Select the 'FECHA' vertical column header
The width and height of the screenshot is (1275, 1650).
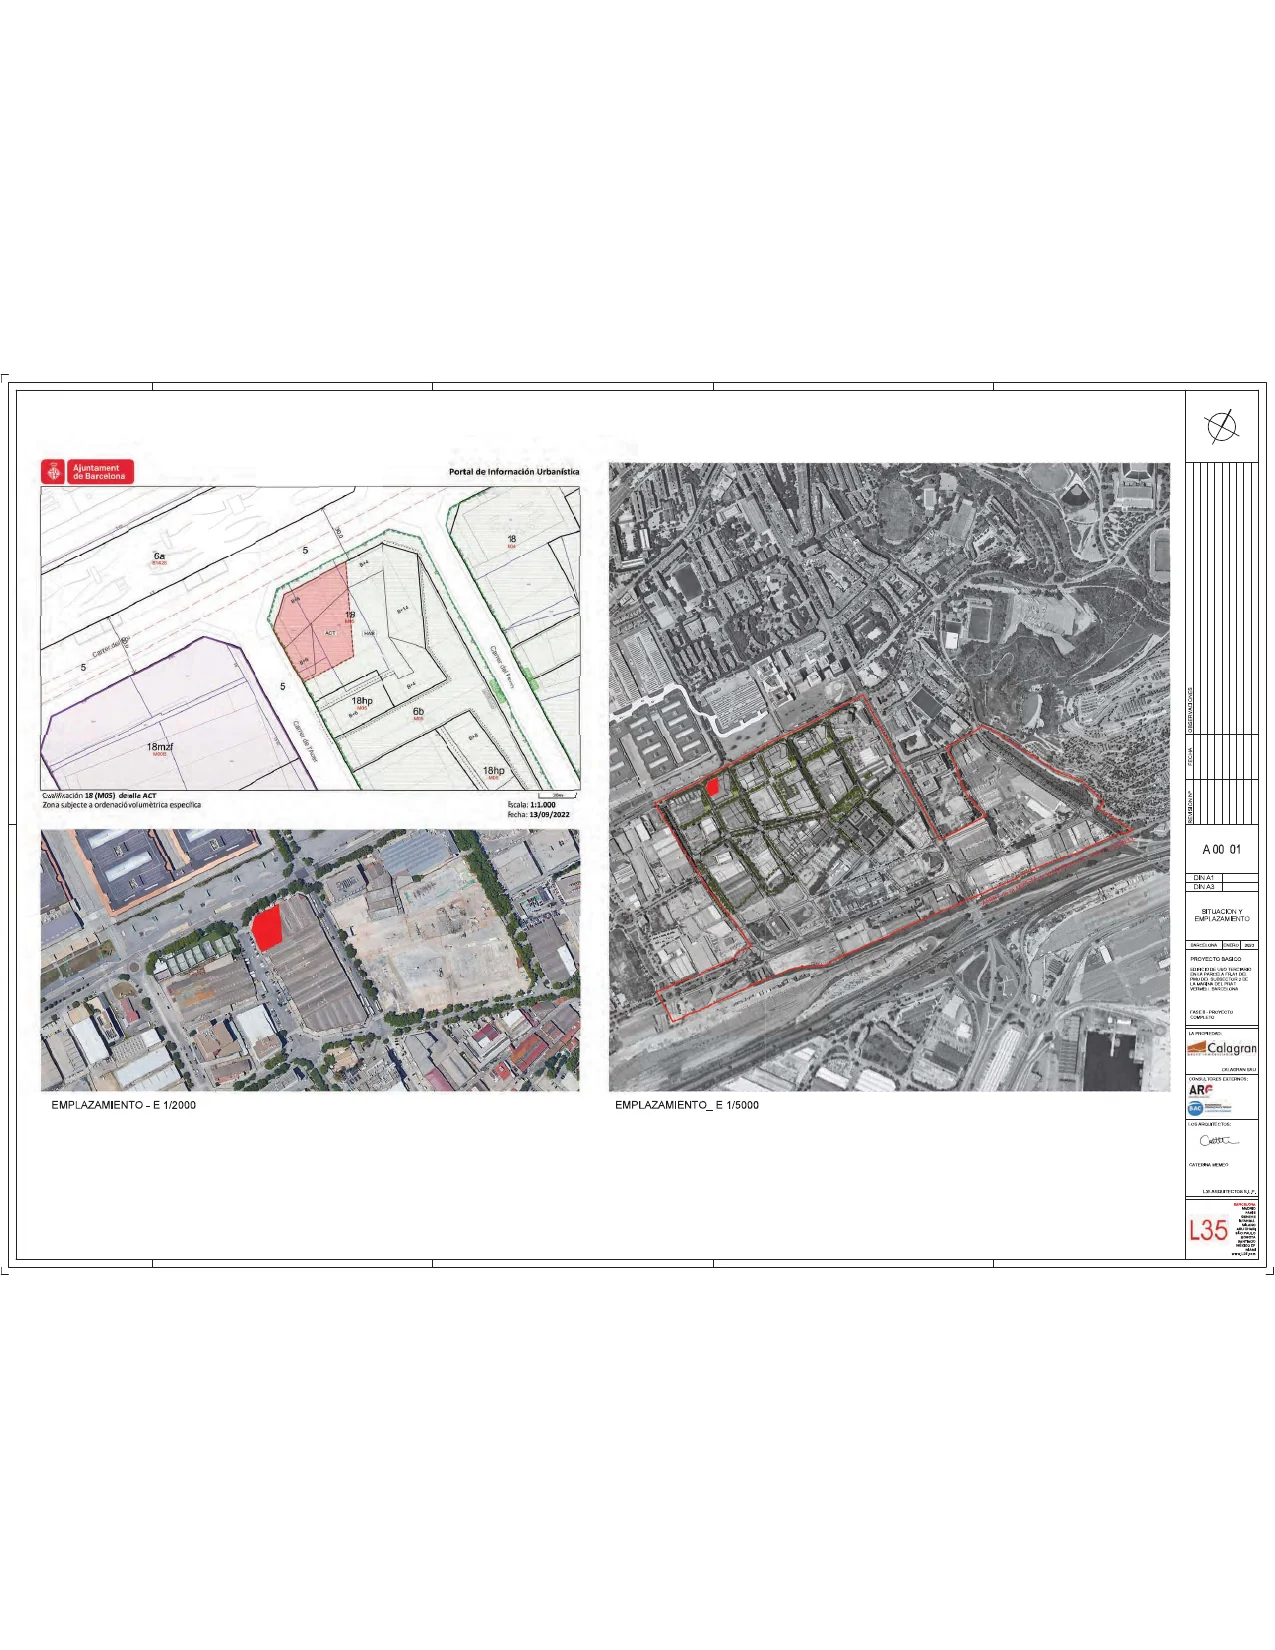(x=1190, y=757)
